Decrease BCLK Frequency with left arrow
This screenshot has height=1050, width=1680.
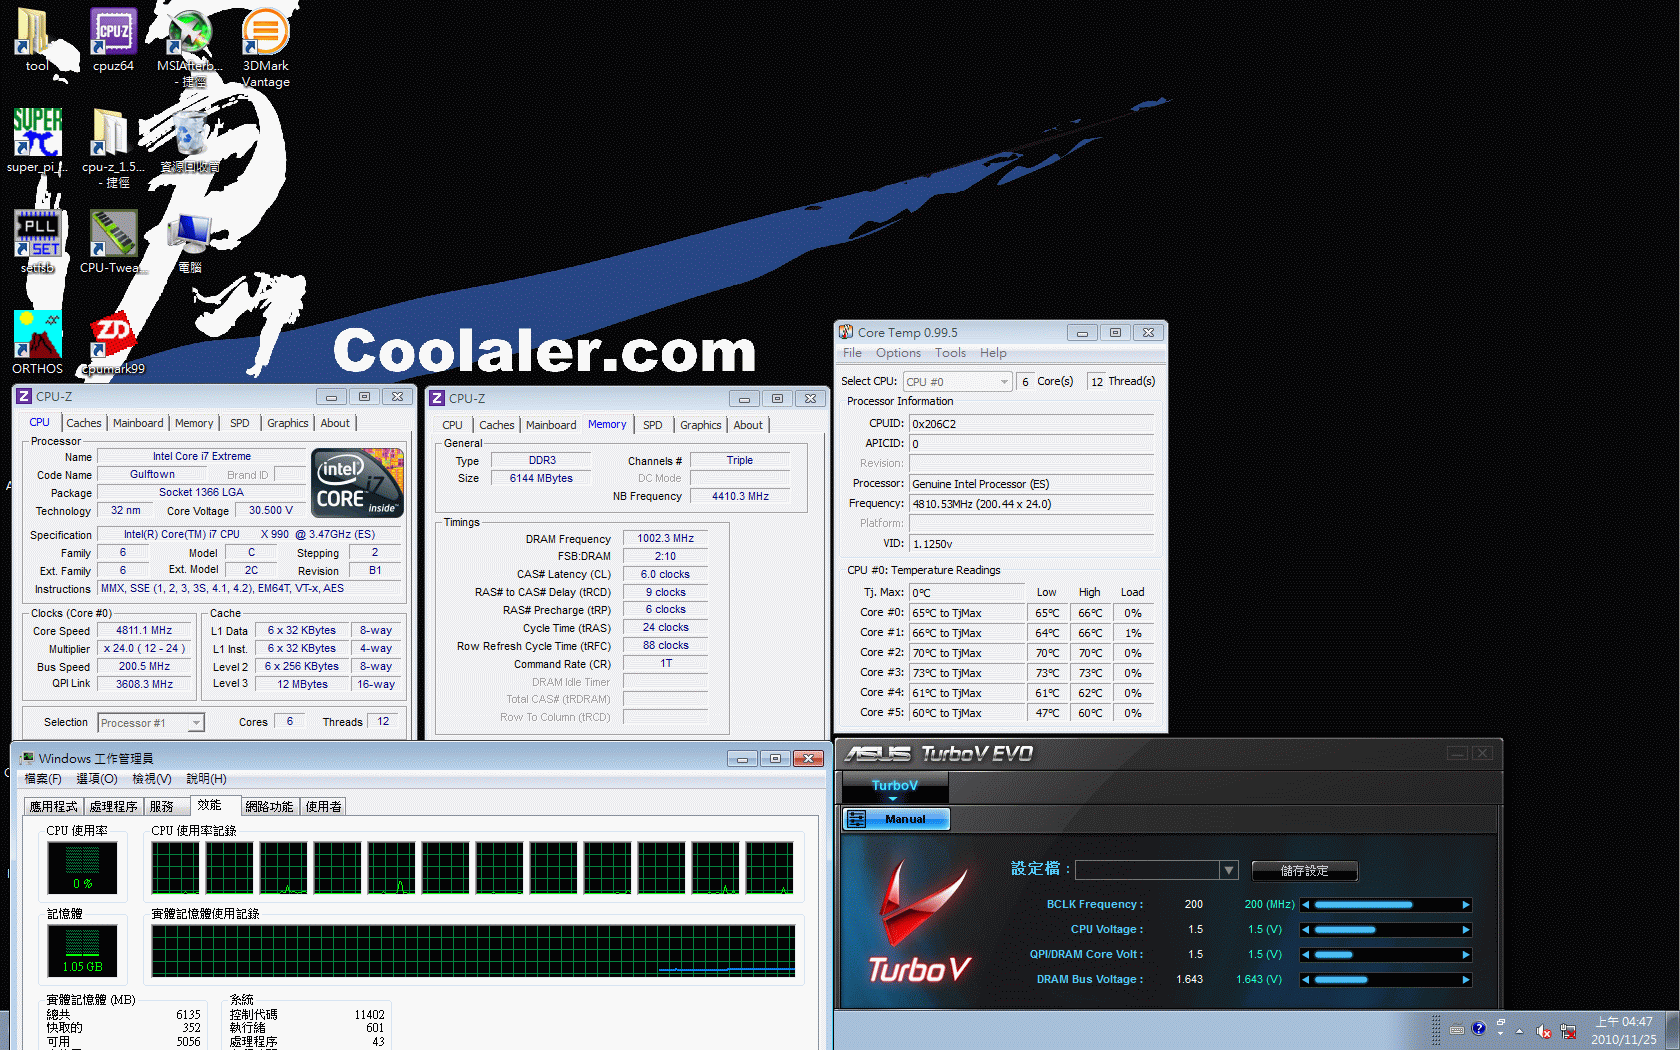coord(1305,905)
